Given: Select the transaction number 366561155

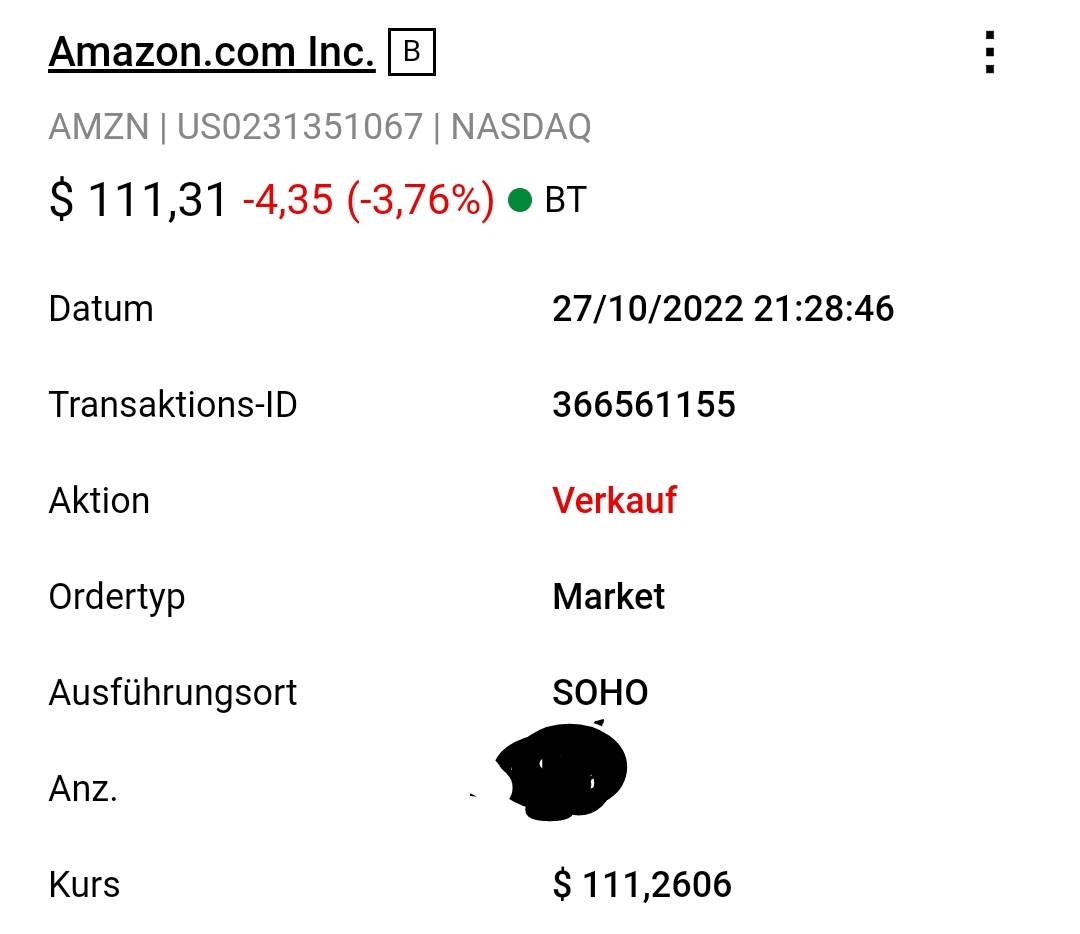Looking at the screenshot, I should pos(643,405).
